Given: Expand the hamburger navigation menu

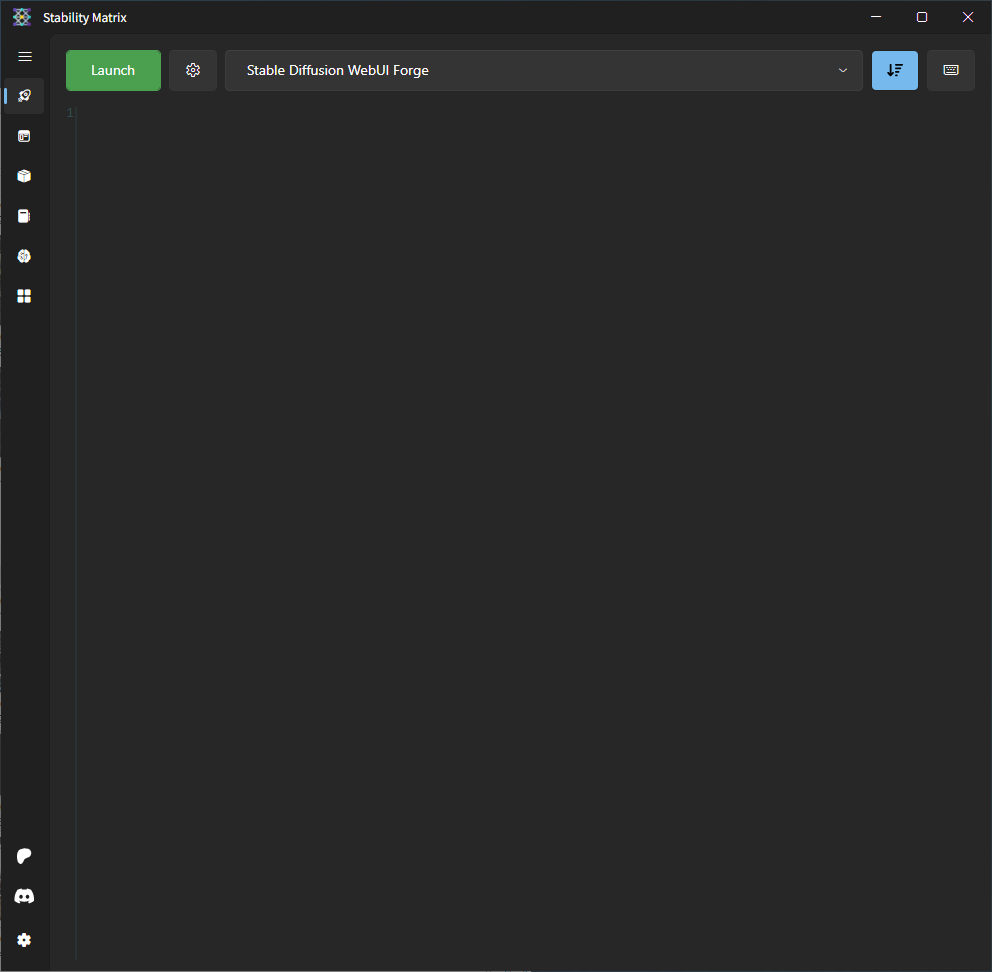Looking at the screenshot, I should [25, 57].
